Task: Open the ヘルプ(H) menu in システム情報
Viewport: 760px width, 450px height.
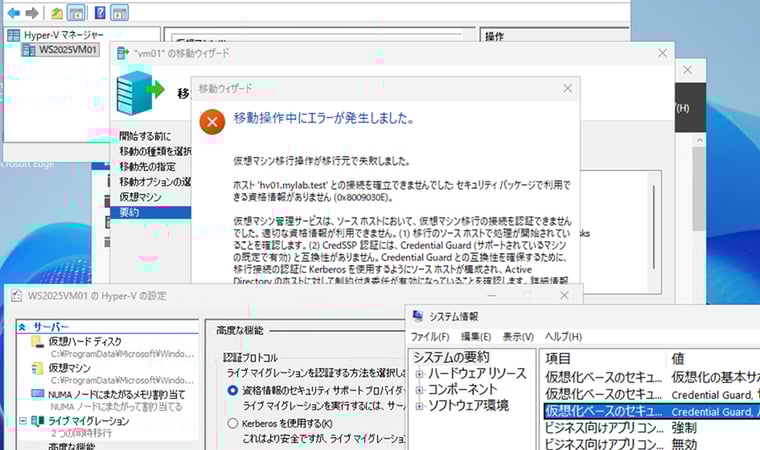Action: click(x=563, y=337)
